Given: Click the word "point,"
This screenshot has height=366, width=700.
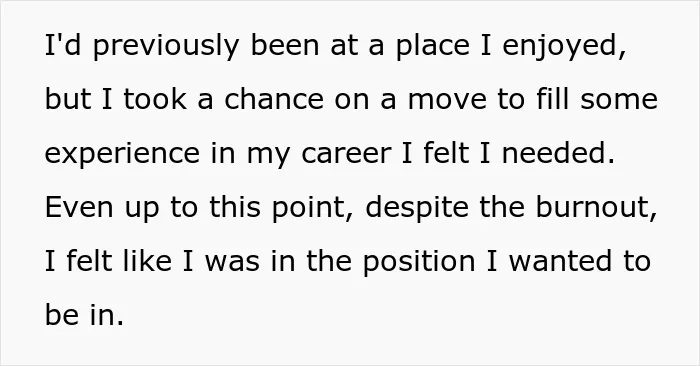Looking at the screenshot, I should click(312, 208).
